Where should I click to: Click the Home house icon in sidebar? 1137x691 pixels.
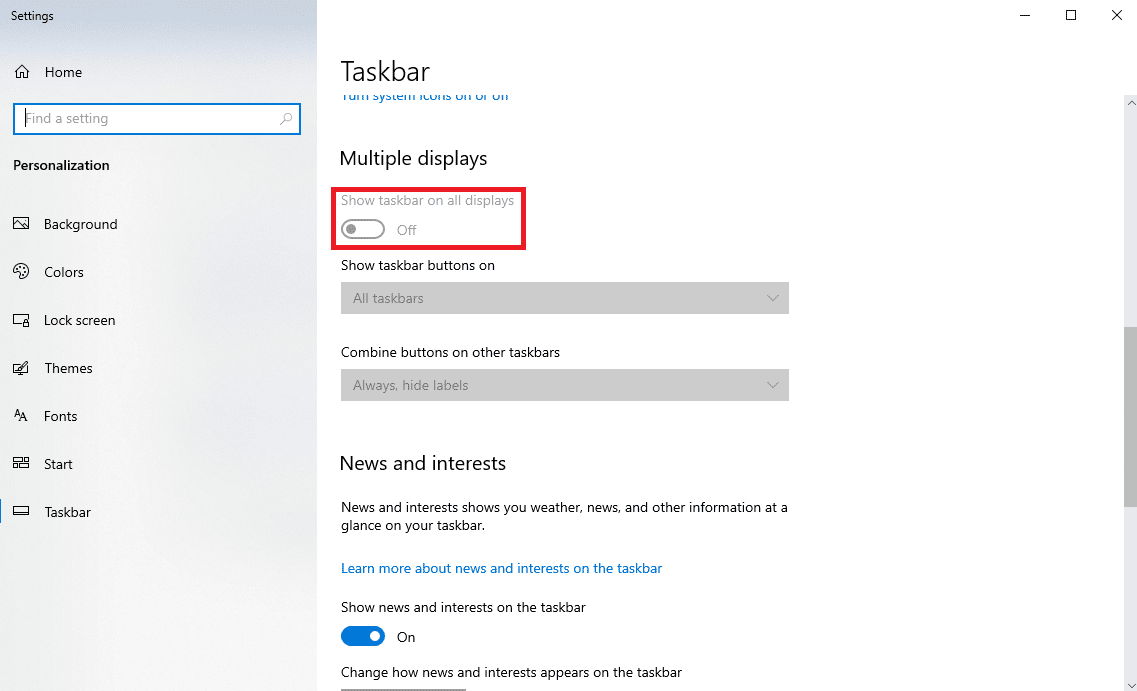22,72
